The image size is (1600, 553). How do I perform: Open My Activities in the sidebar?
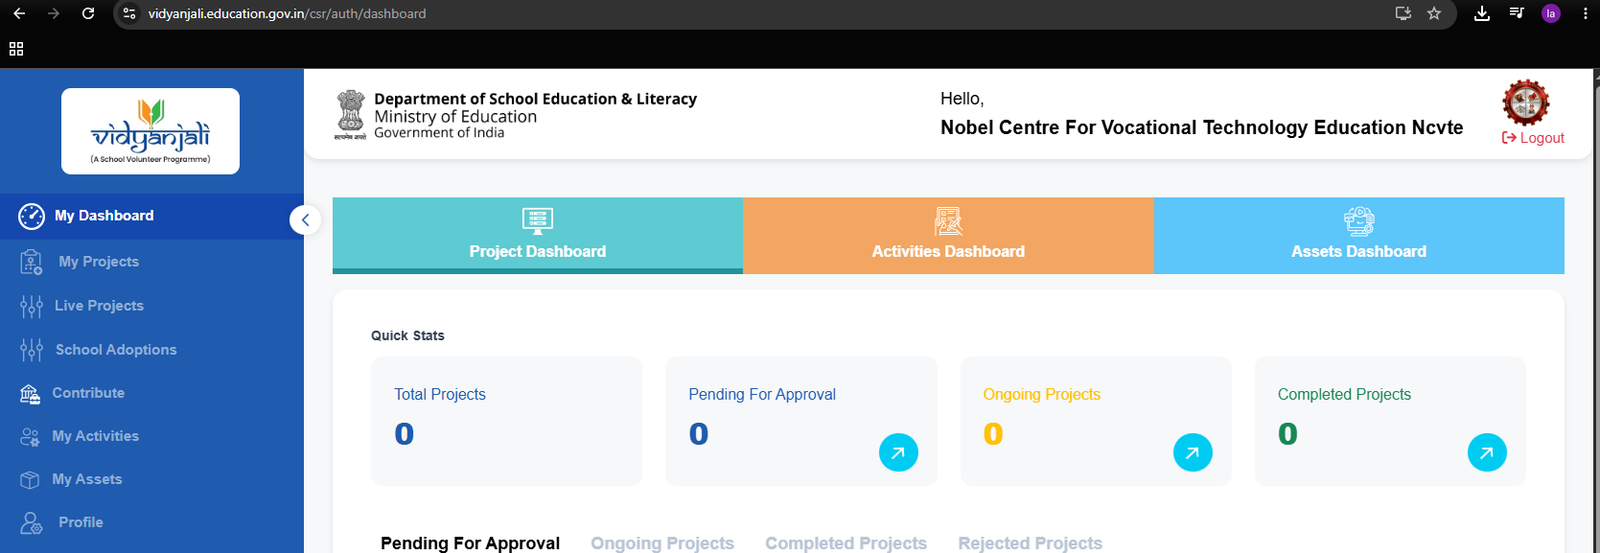pyautogui.click(x=152, y=436)
